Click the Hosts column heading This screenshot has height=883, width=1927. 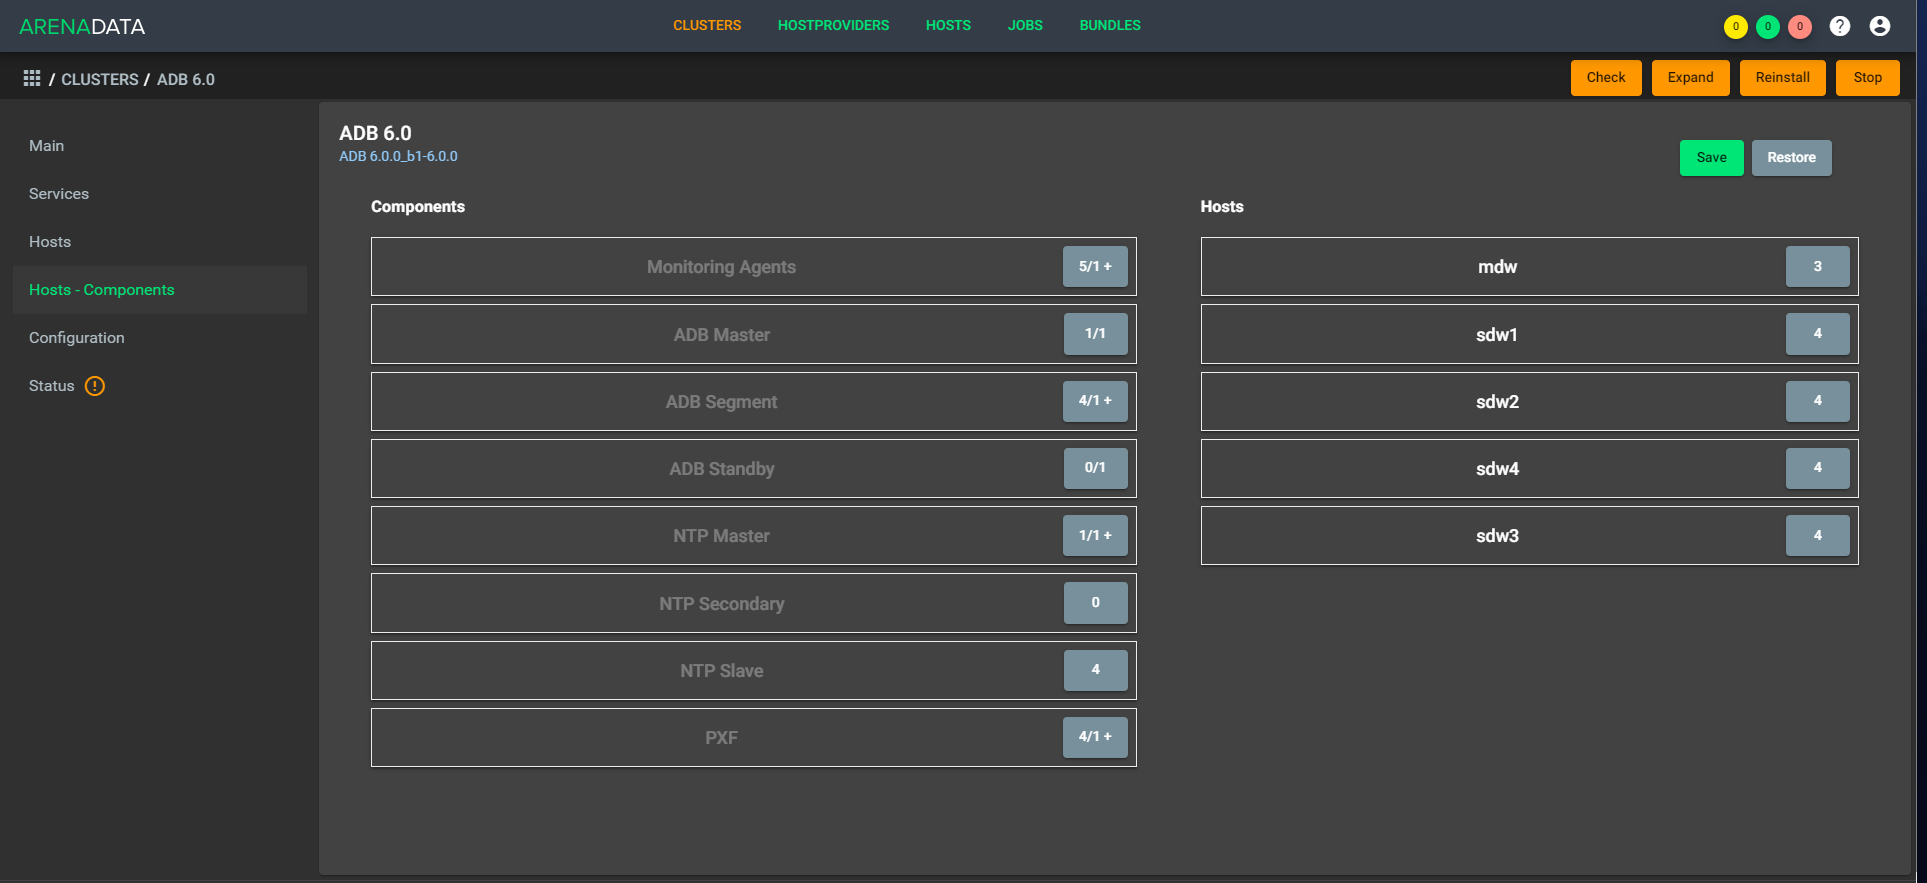(x=1222, y=207)
